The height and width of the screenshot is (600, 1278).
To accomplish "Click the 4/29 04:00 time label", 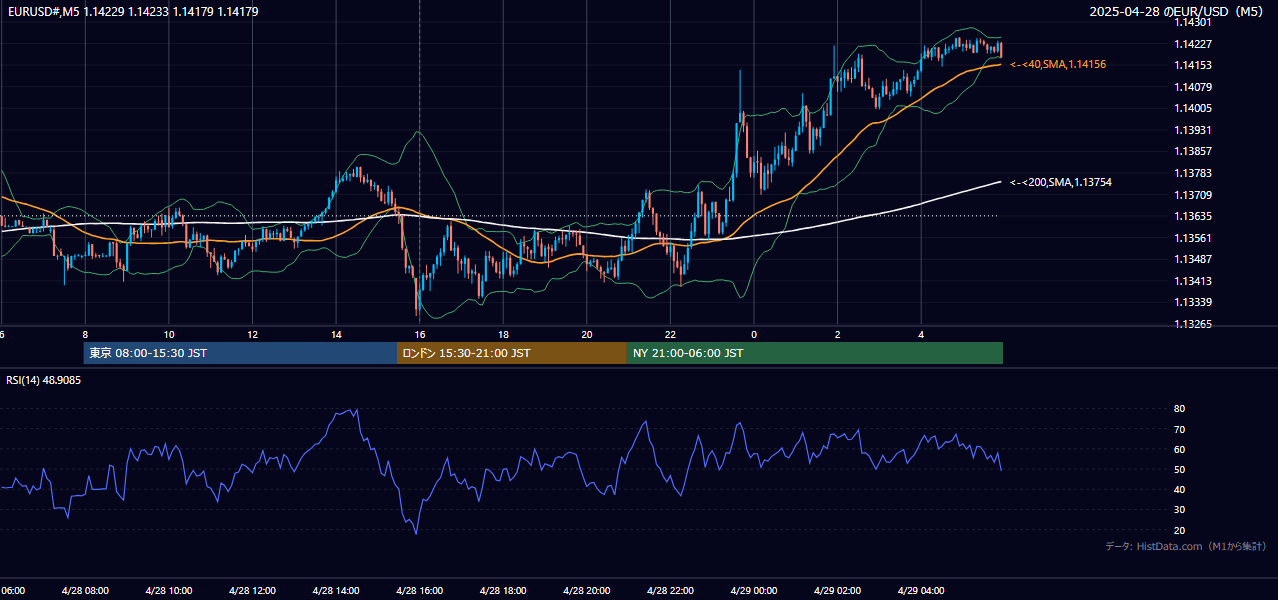I will point(921,590).
